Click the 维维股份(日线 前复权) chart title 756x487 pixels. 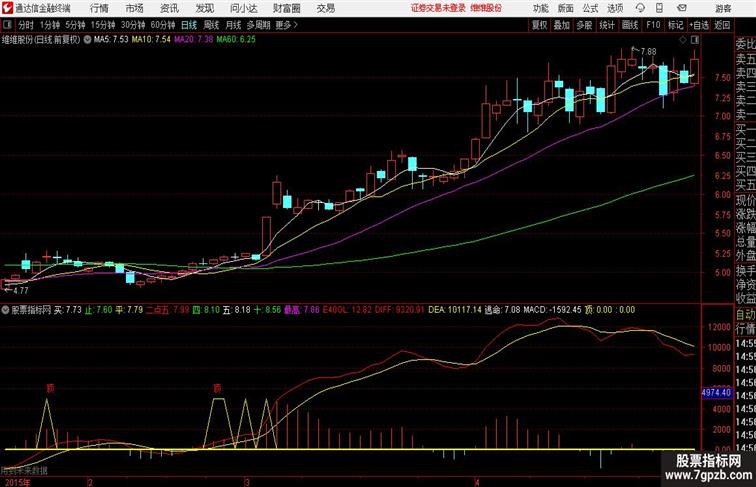[41, 40]
